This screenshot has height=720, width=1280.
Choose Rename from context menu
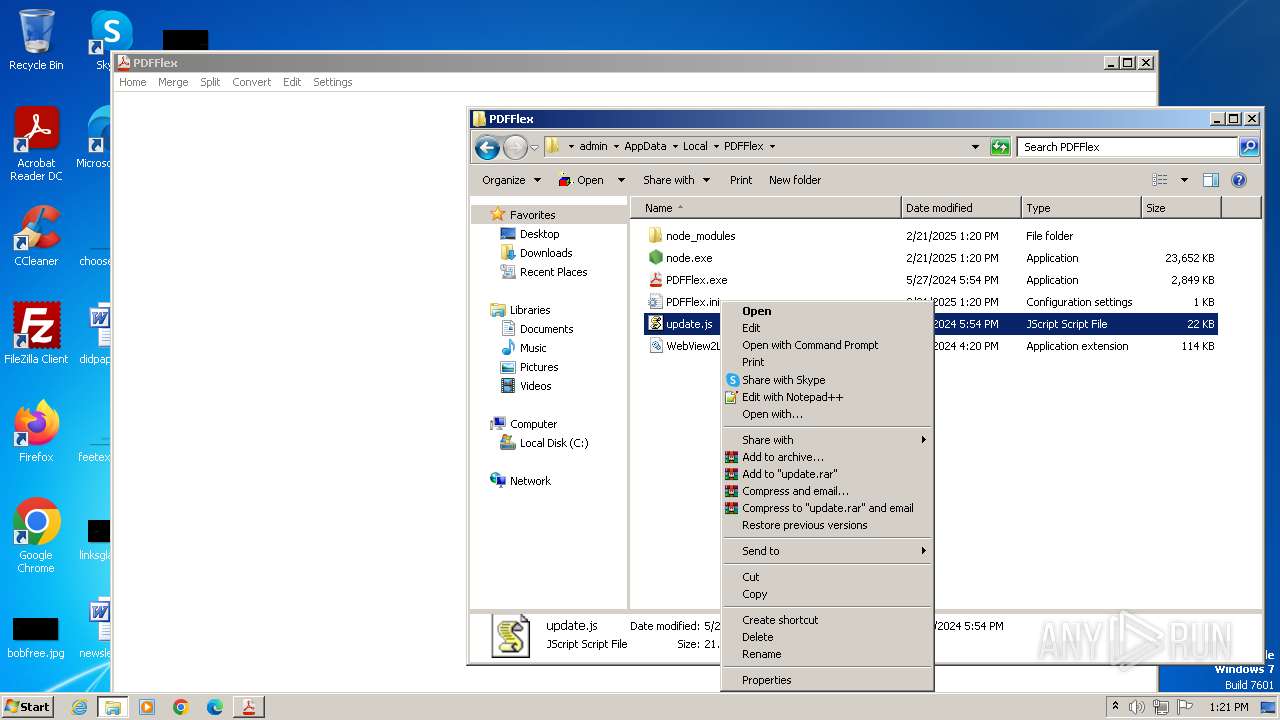coord(761,654)
